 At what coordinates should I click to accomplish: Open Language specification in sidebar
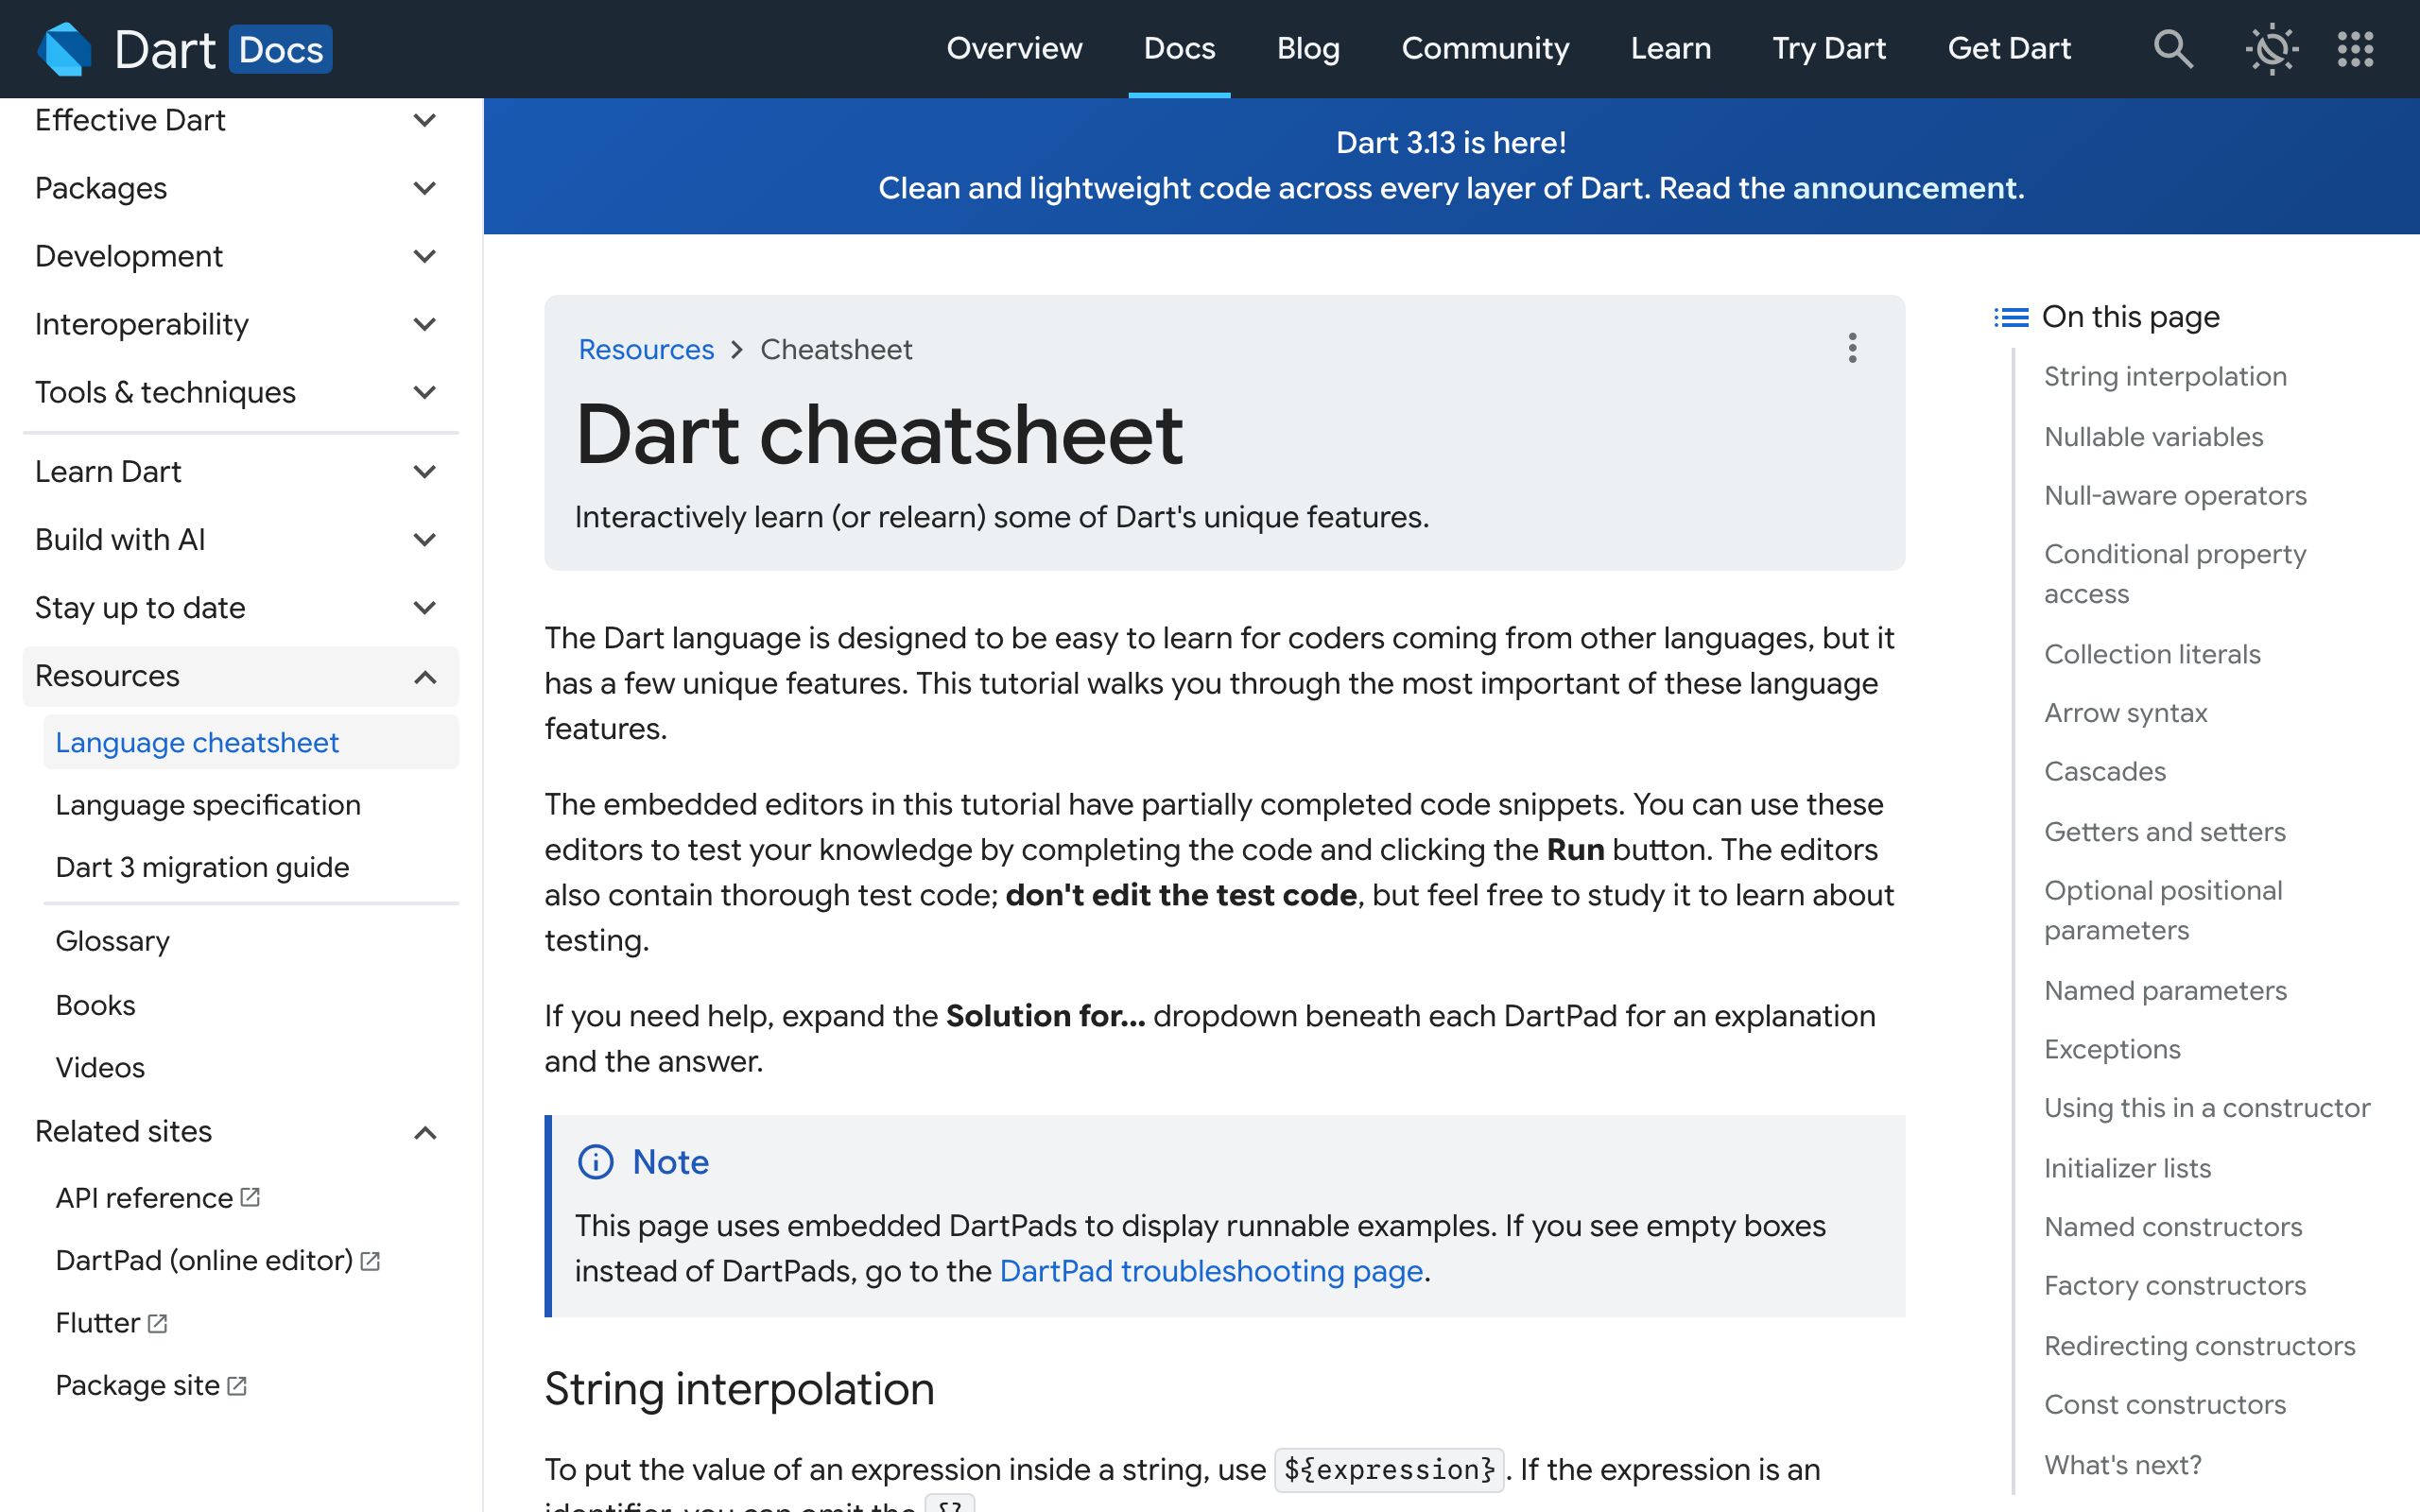[x=208, y=805]
